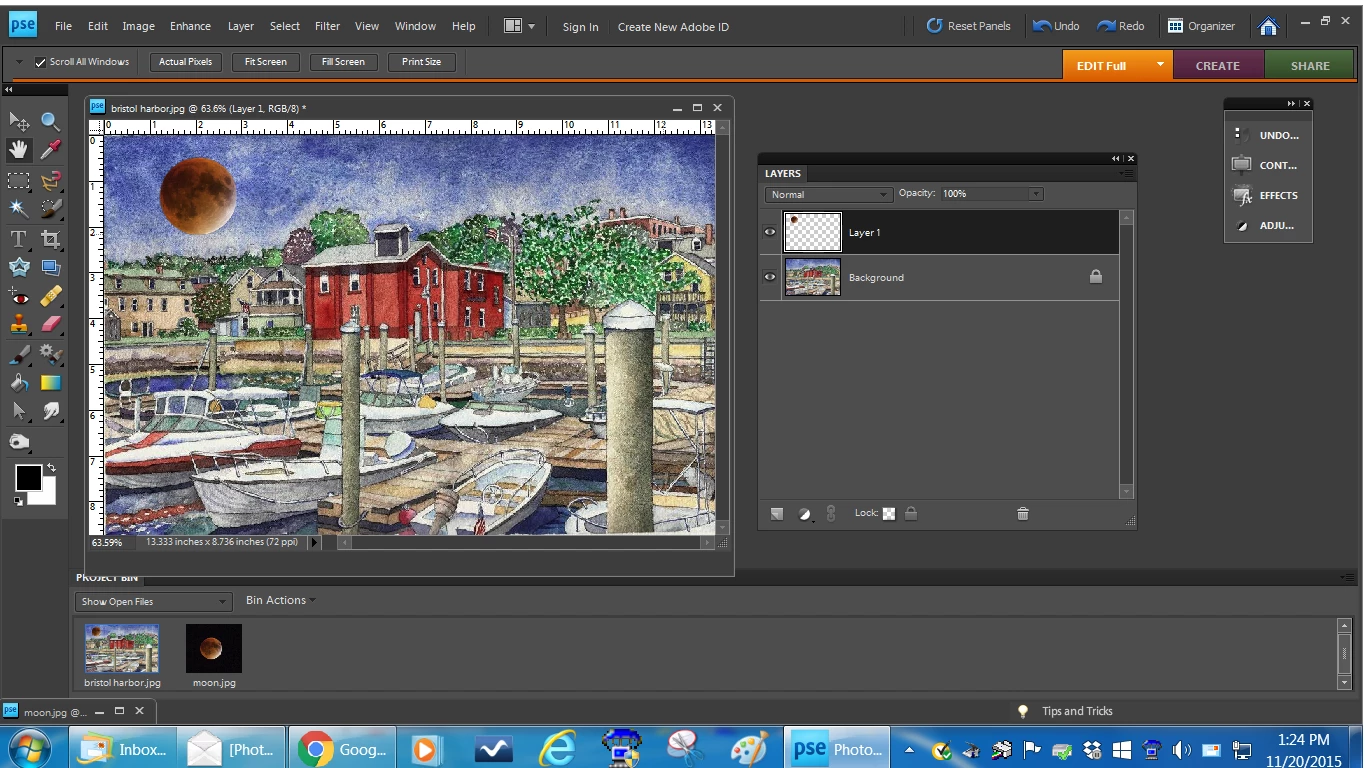Open the Organizer
1366x768 pixels.
click(1201, 26)
